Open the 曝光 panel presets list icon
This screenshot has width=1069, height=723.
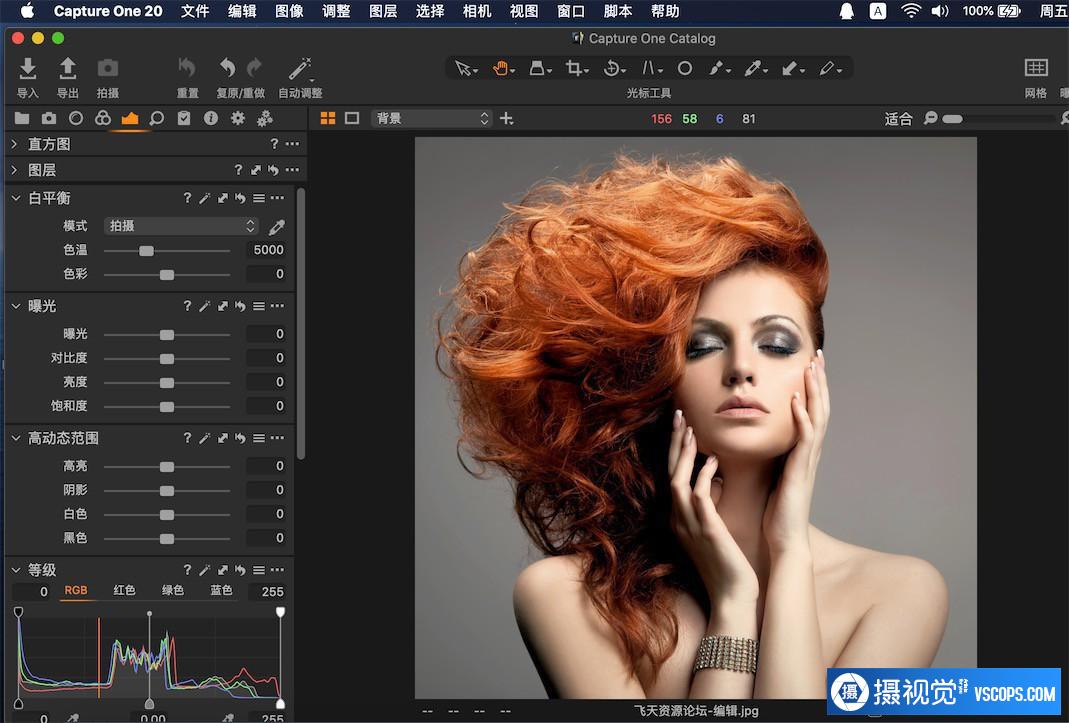[x=258, y=306]
